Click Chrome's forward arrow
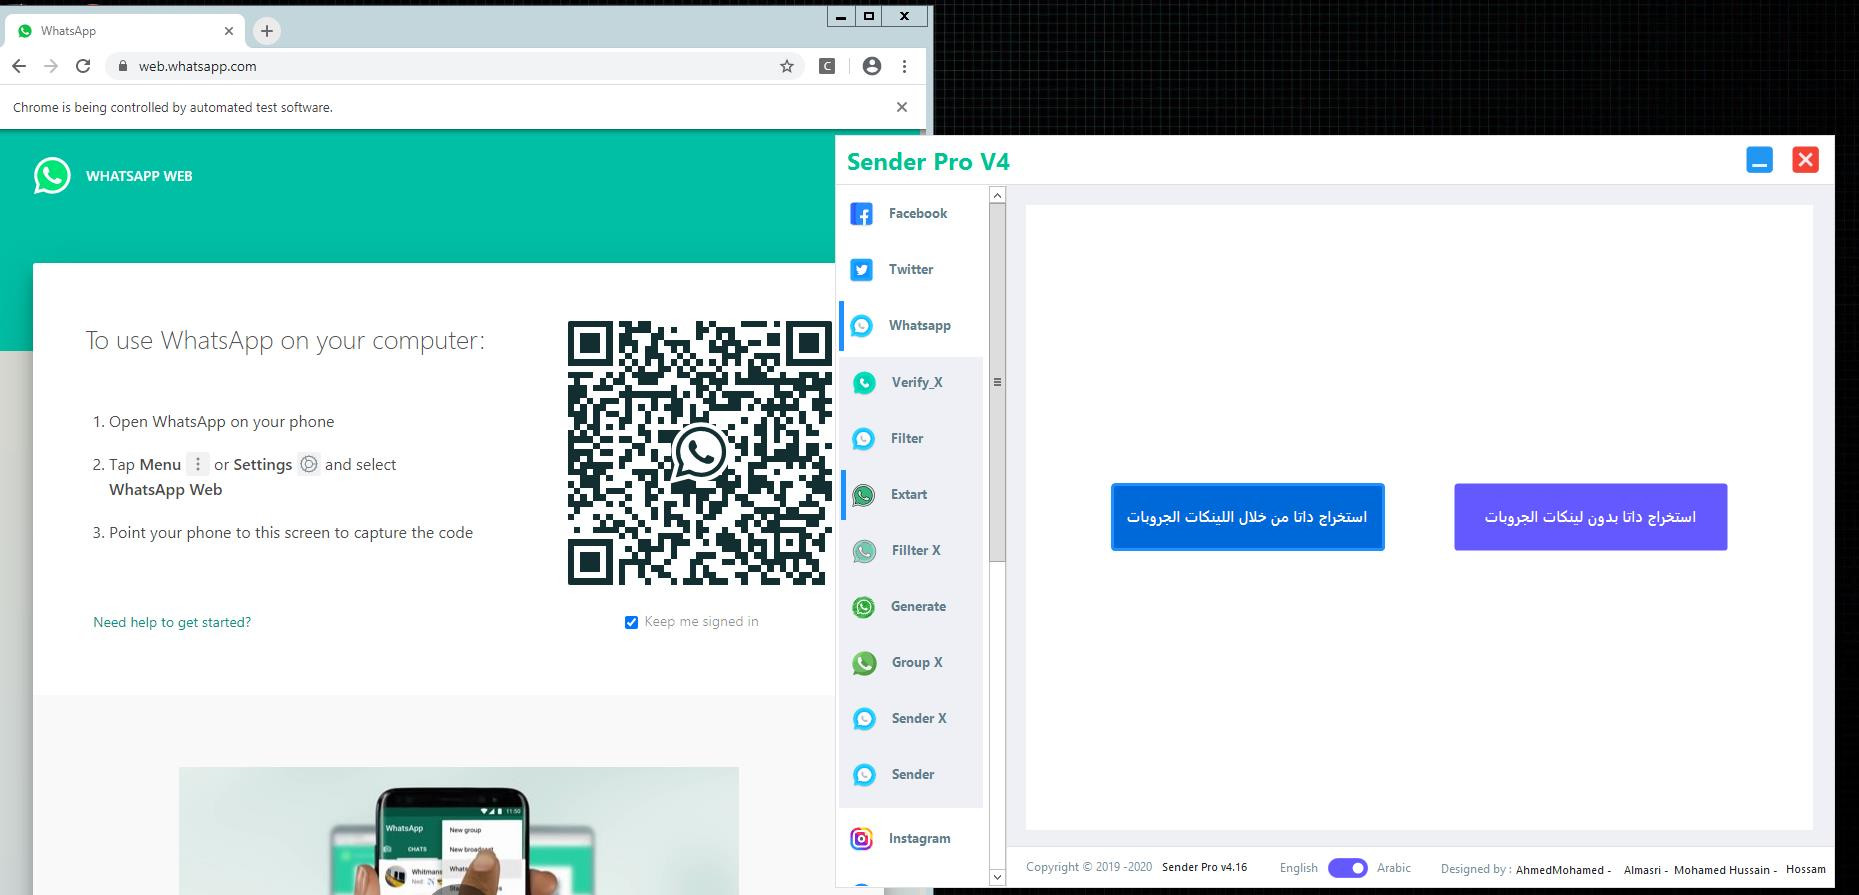 52,66
